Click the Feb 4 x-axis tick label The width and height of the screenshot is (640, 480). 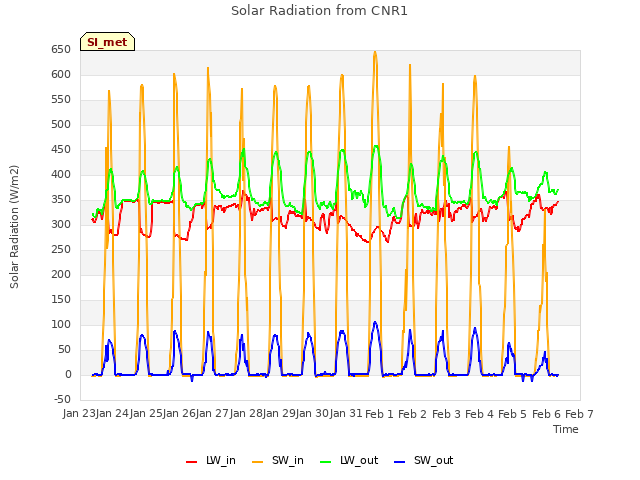coord(480,414)
